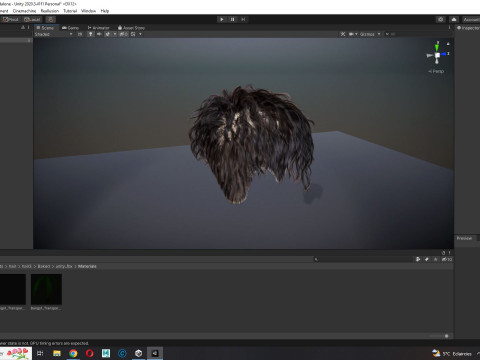Open the Cloud services icon
The height and width of the screenshot is (360, 480).
[454, 19]
